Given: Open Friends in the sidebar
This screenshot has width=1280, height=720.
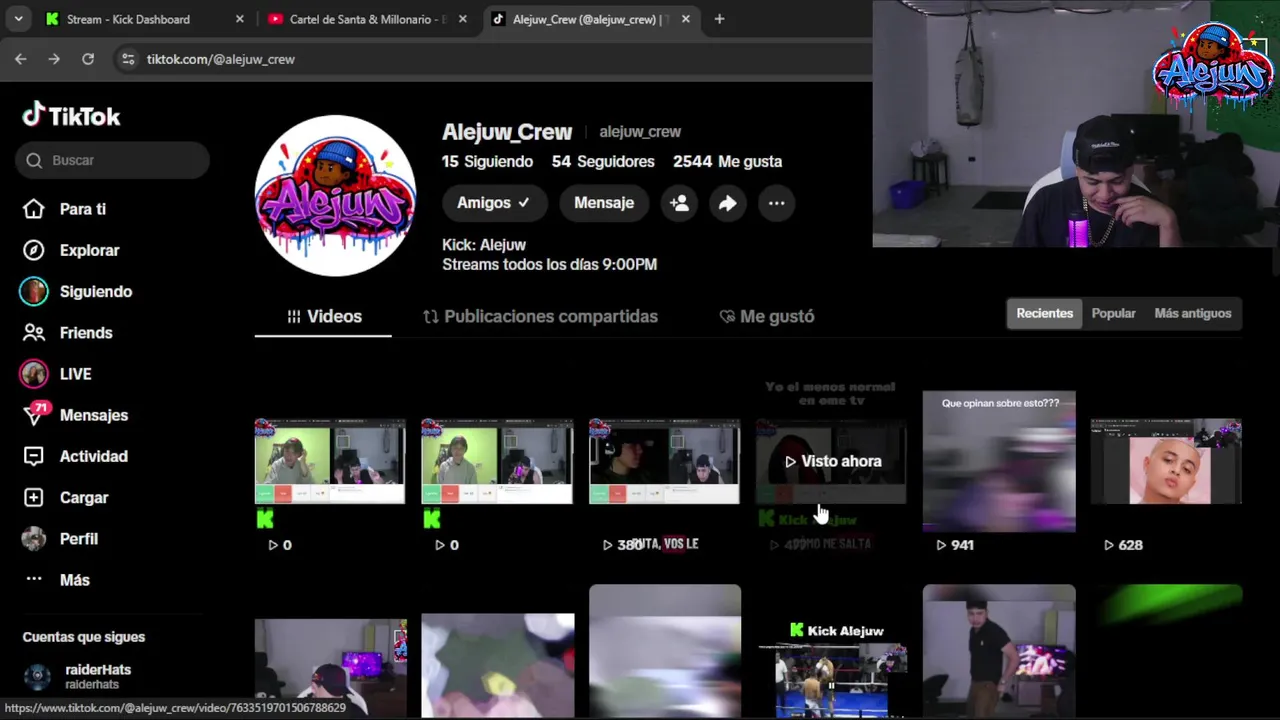Looking at the screenshot, I should pos(70,332).
